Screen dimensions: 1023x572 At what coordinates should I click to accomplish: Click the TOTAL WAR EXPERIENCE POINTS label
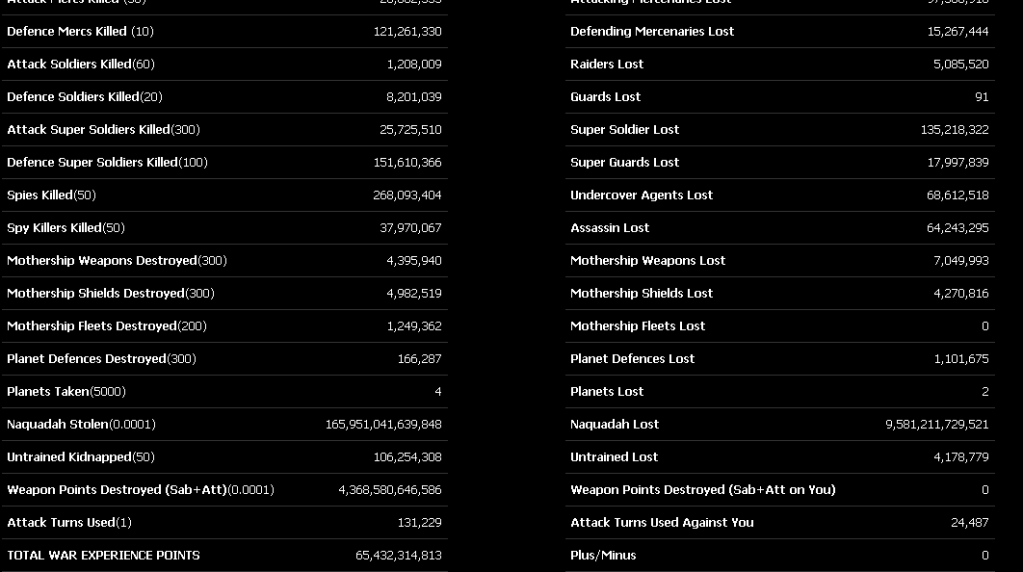[103, 555]
